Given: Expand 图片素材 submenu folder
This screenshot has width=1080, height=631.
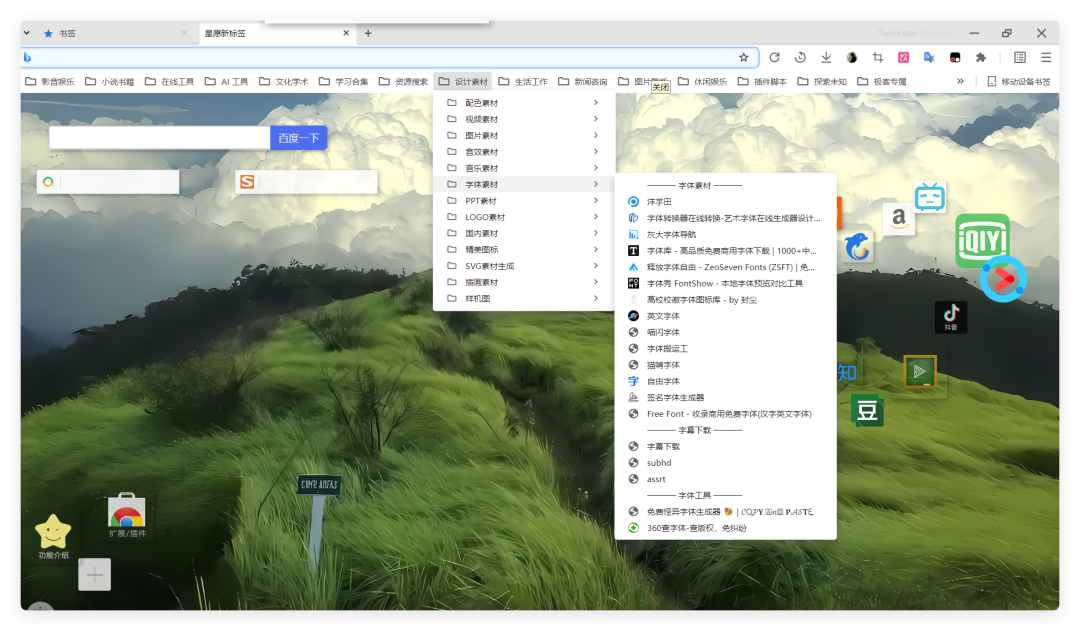Looking at the screenshot, I should 521,136.
